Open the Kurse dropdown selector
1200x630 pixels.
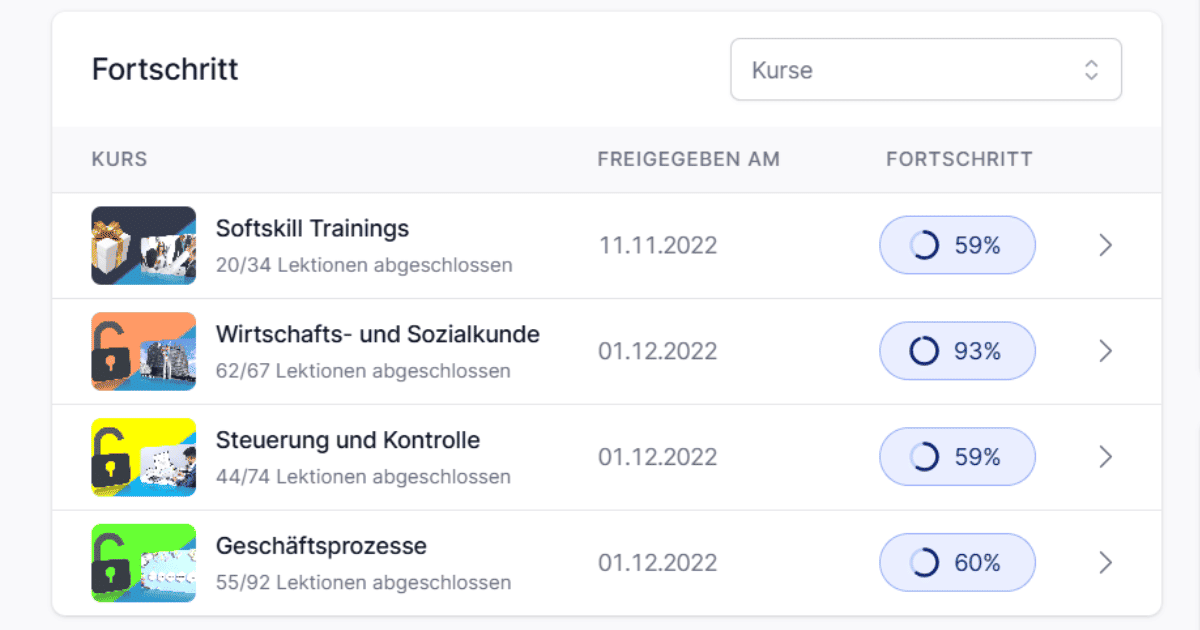pyautogui.click(x=926, y=70)
